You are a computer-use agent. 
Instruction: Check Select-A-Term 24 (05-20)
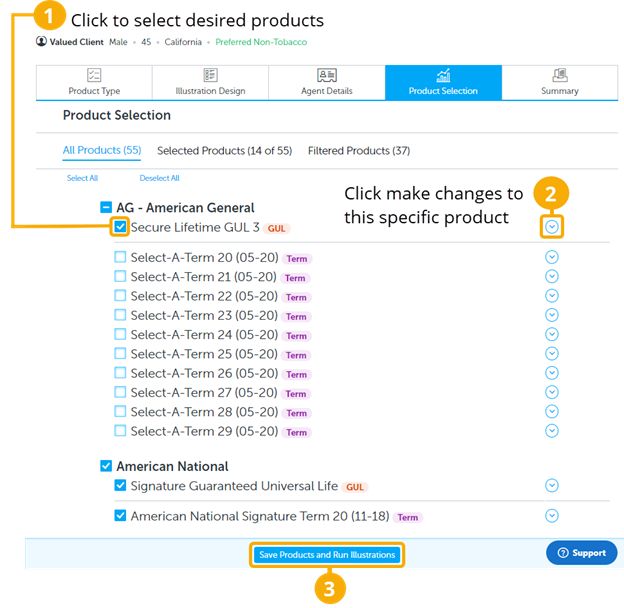[120, 334]
